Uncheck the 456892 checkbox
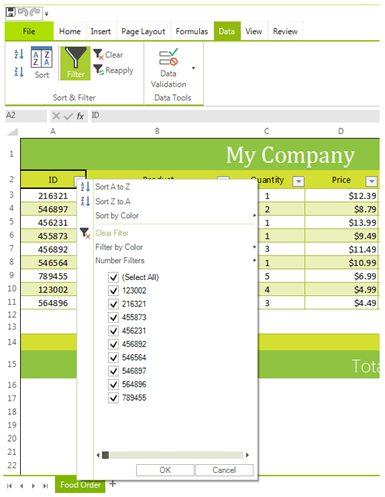Image resolution: width=385 pixels, height=497 pixels. click(113, 344)
